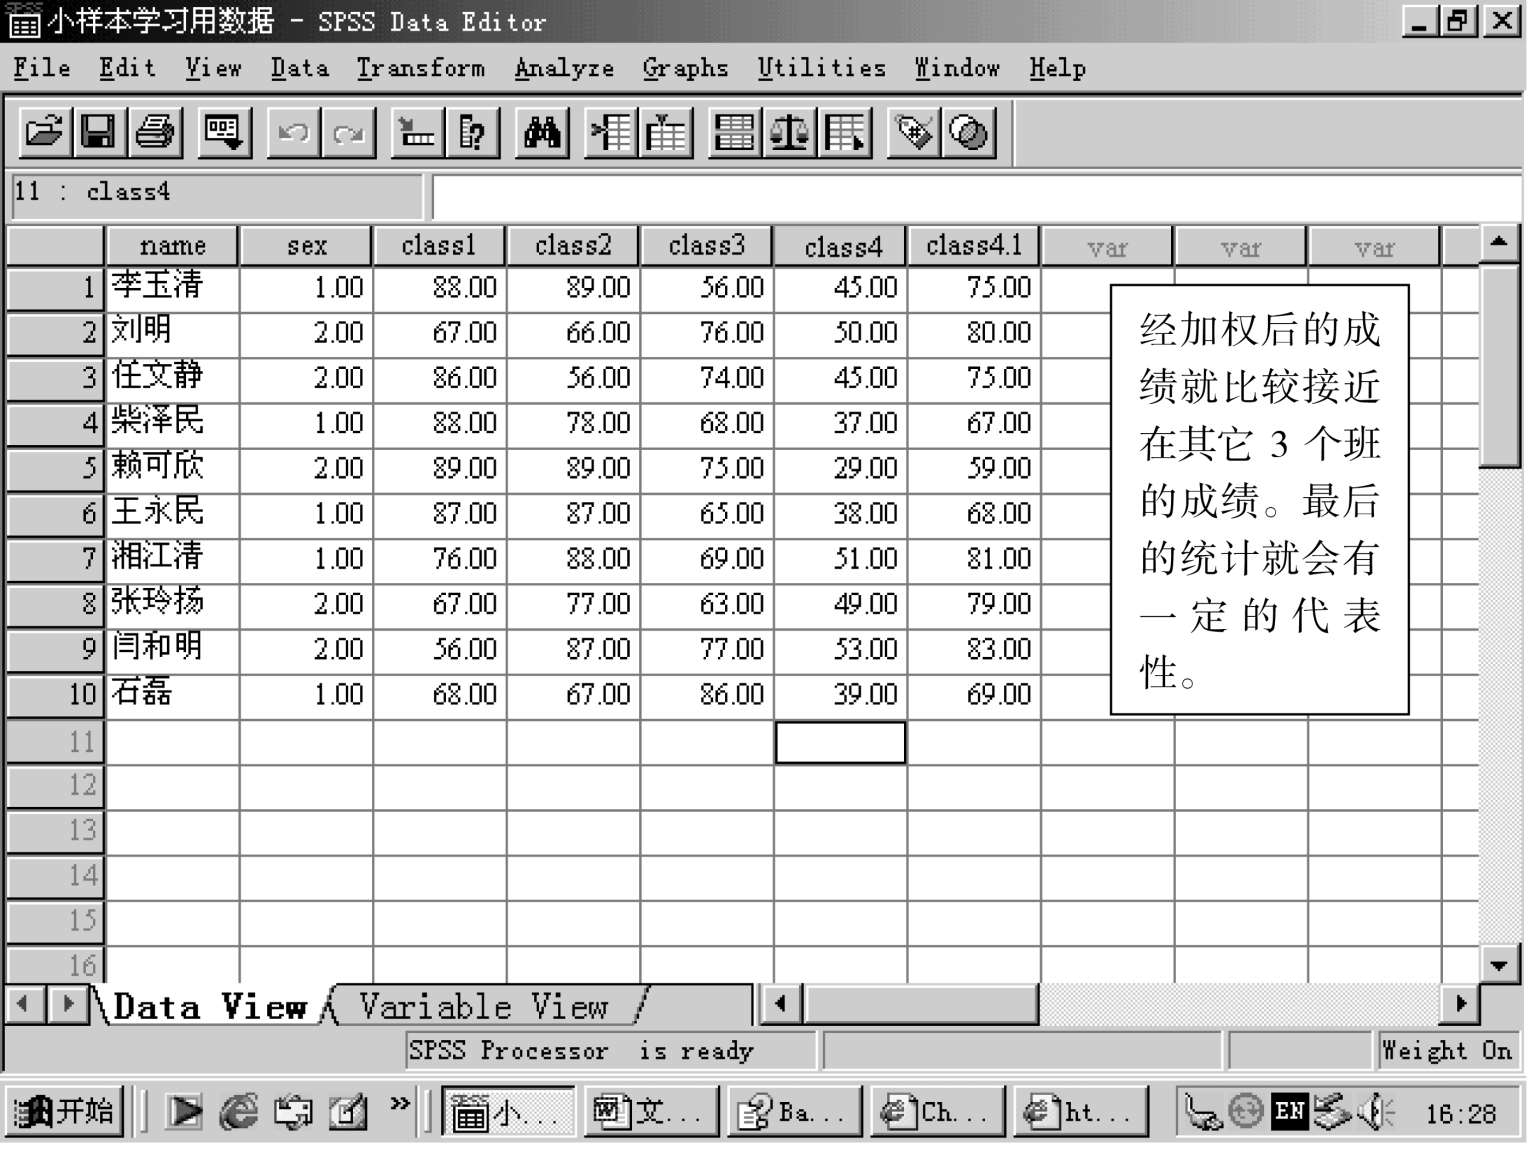Click the class4 value 51.00

[840, 558]
